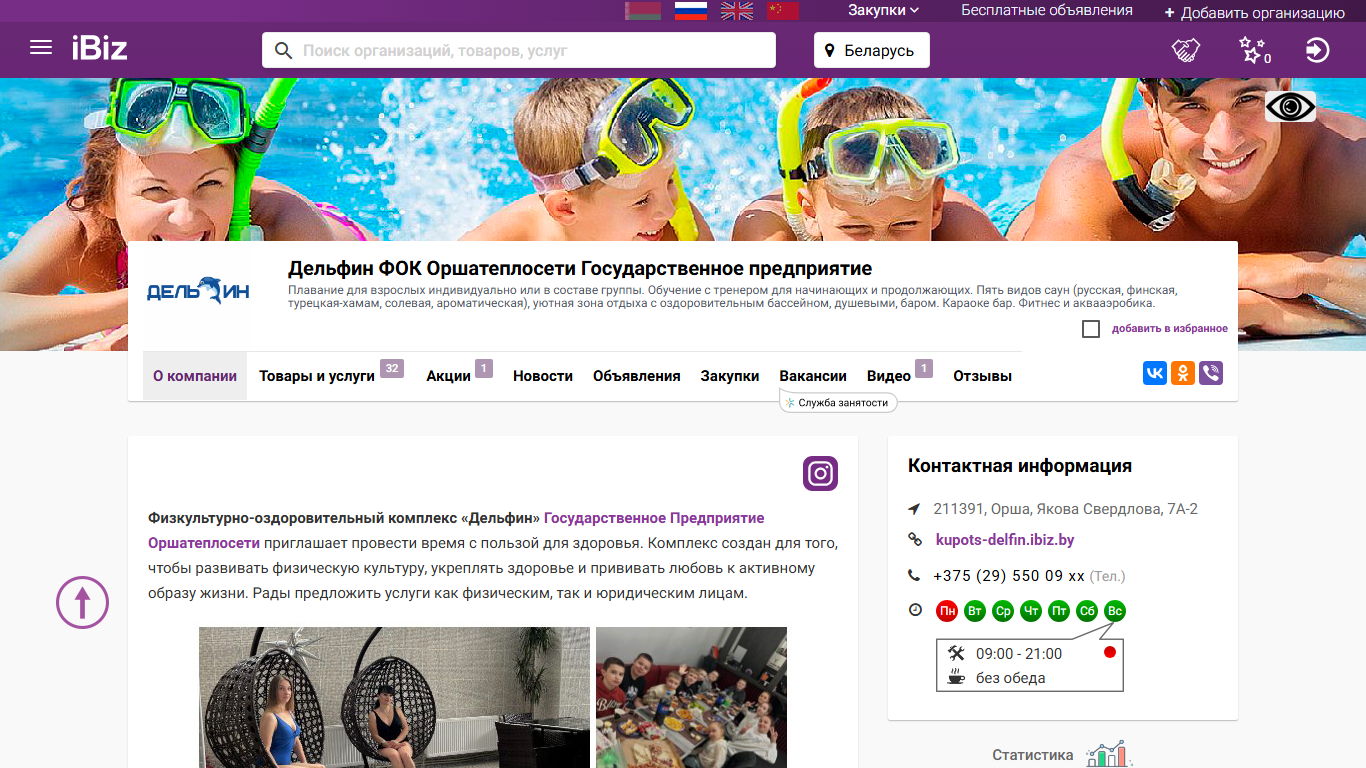The height and width of the screenshot is (768, 1366).
Task: Switch to Belarusian language flag
Action: (643, 11)
